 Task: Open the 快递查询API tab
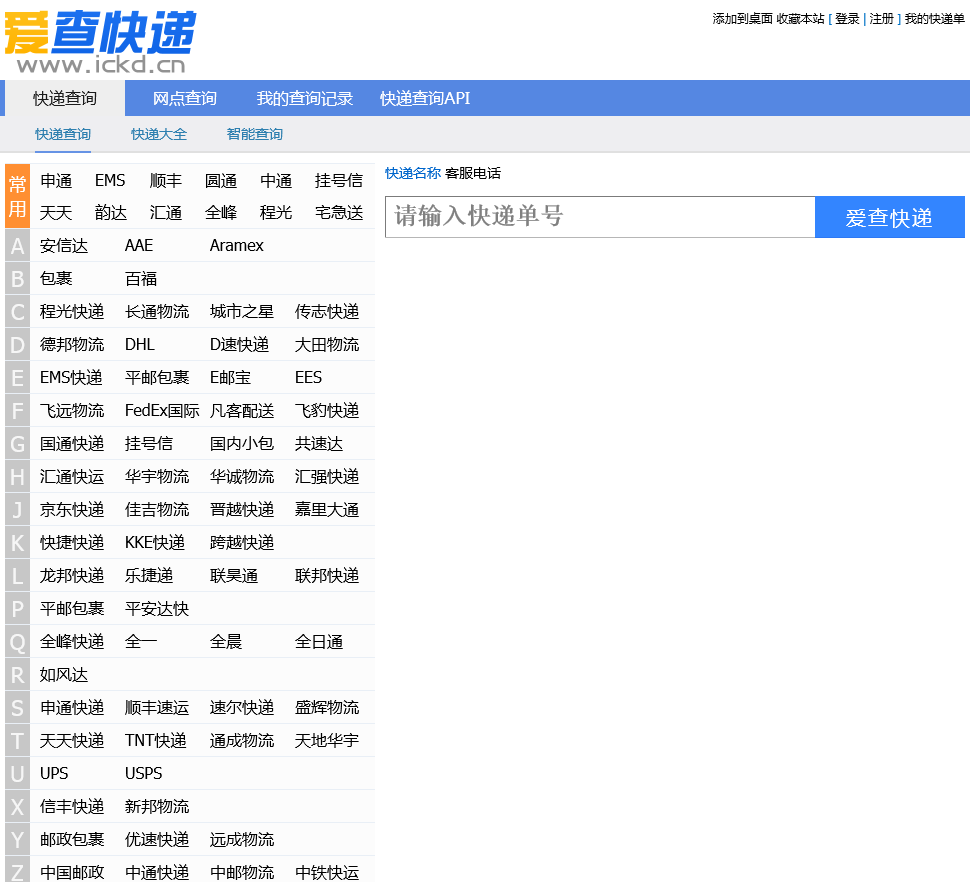click(425, 98)
